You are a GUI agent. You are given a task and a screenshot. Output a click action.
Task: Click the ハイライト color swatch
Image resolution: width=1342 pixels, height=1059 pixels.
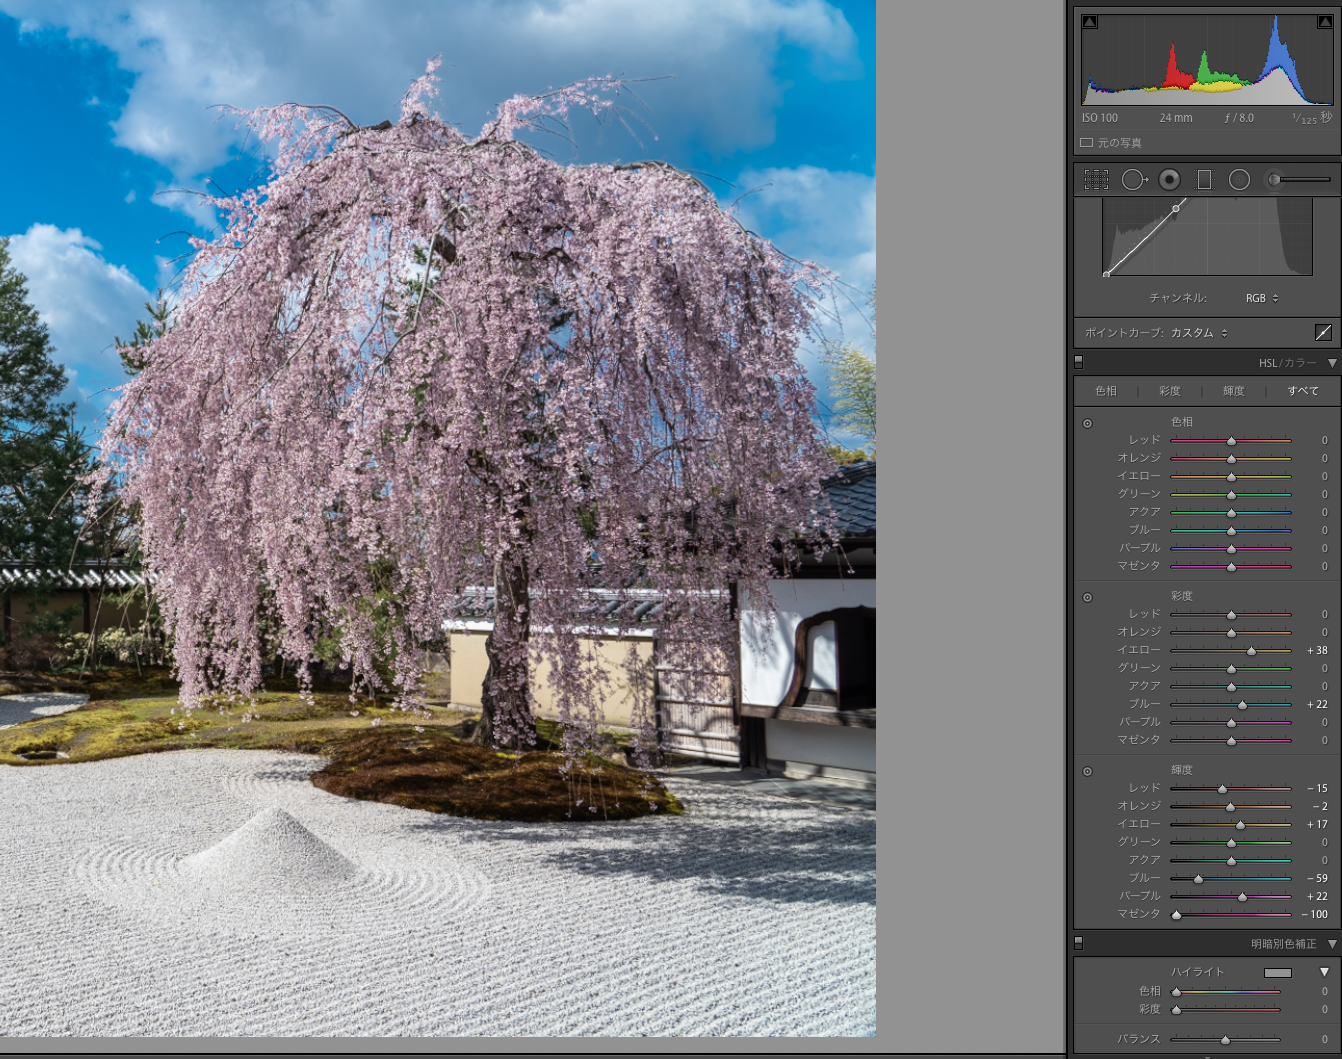1278,972
